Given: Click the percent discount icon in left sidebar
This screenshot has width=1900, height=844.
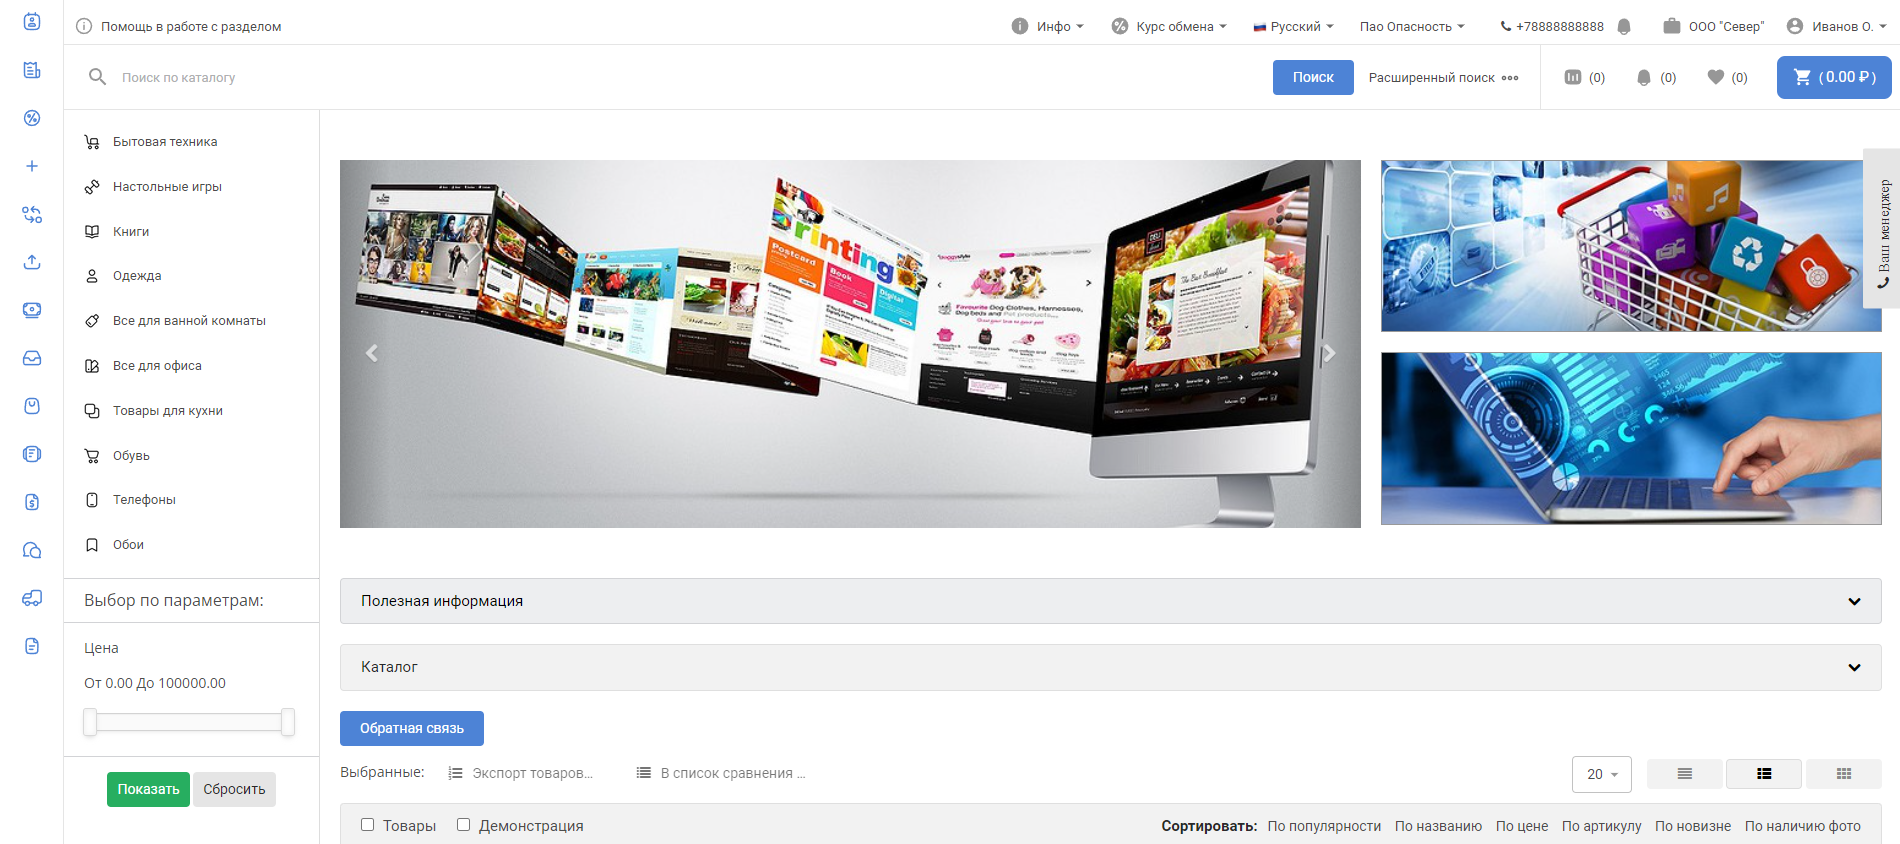Looking at the screenshot, I should 32,118.
